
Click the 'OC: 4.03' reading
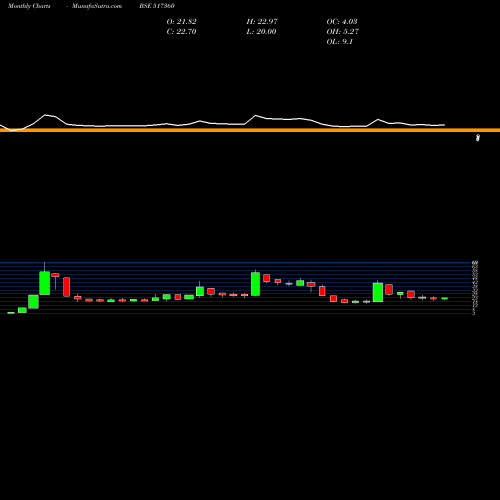342,22
